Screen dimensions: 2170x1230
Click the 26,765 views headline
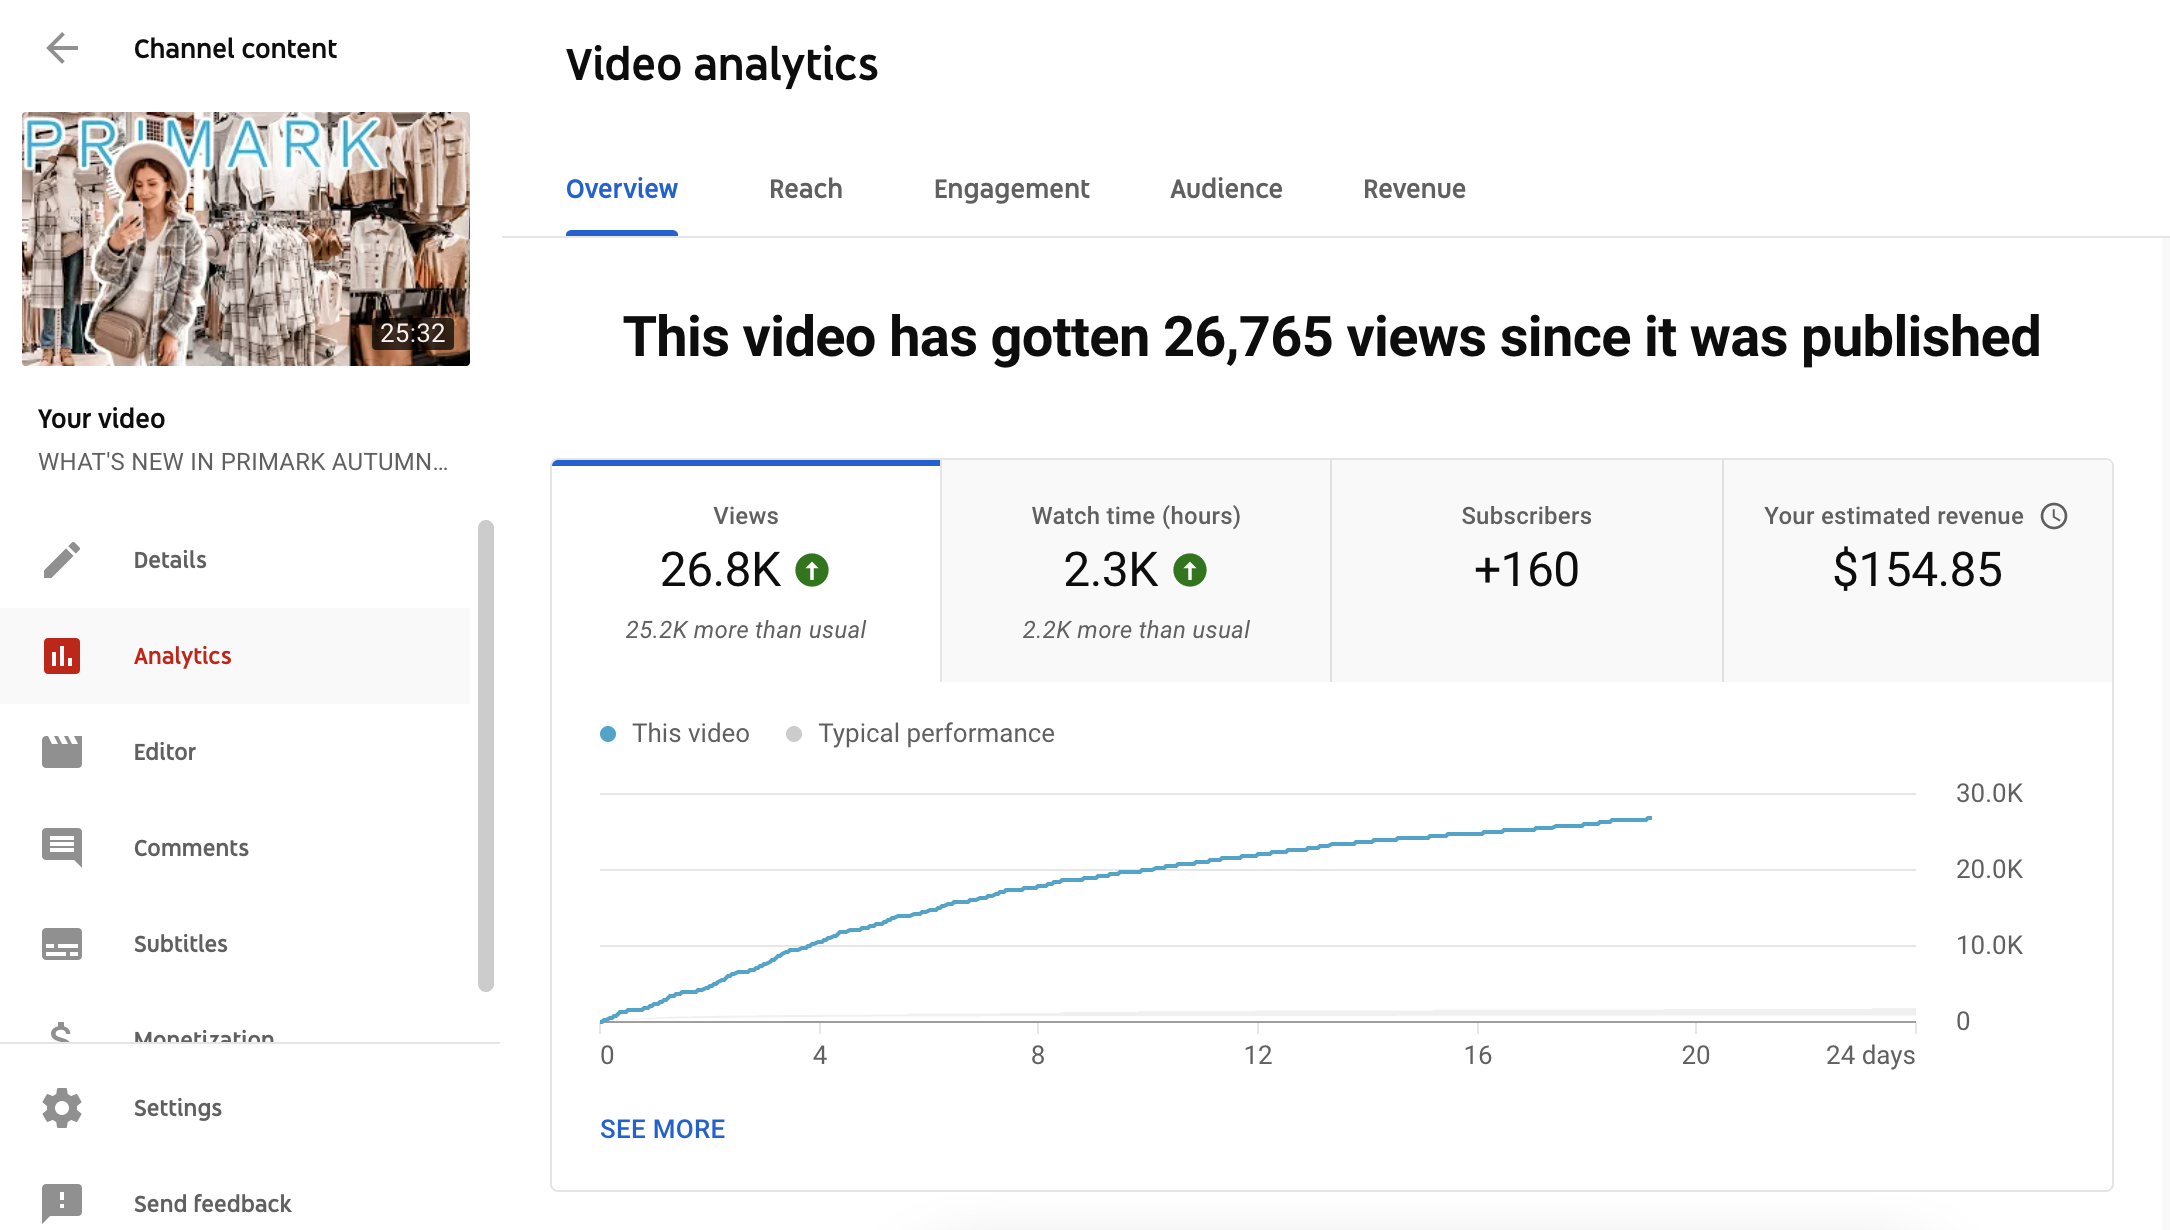click(1331, 337)
